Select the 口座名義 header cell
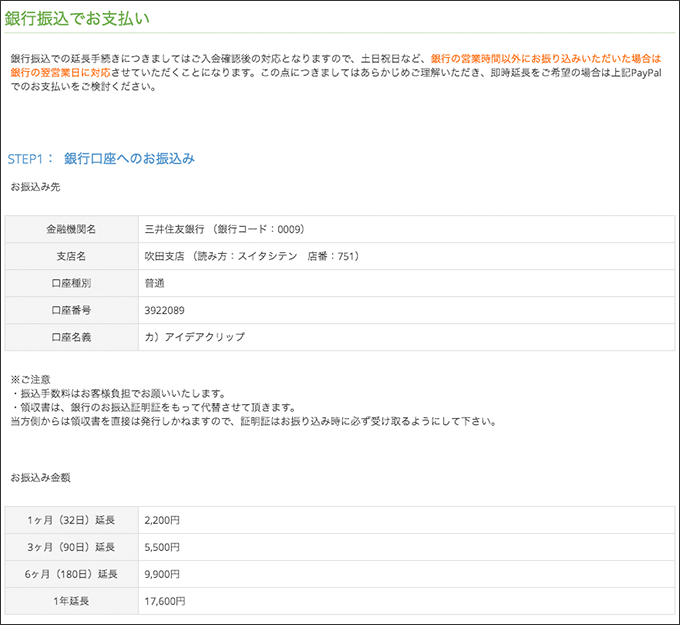 72,337
